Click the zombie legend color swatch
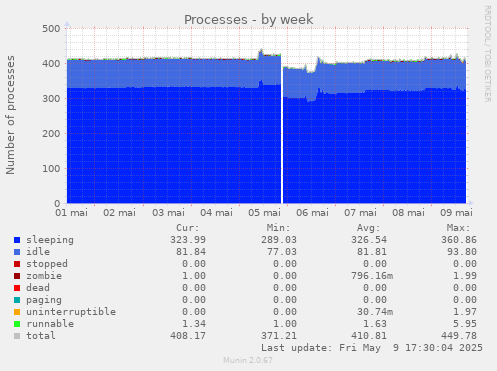This screenshot has height=371, width=497. [x=17, y=276]
